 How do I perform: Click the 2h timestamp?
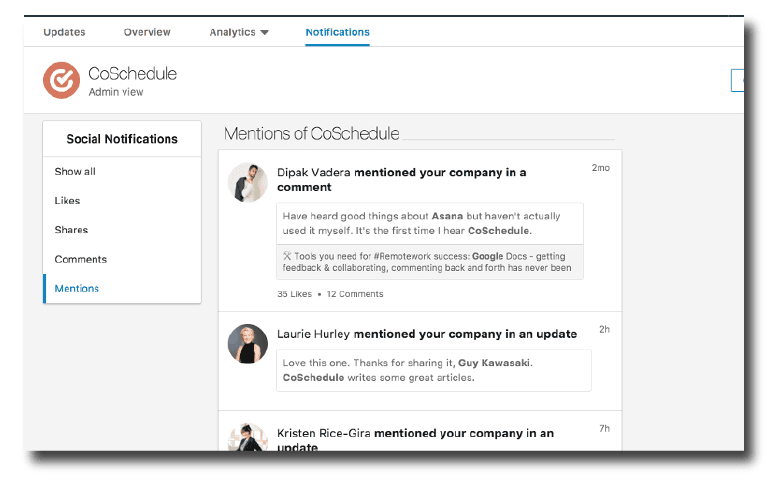pos(605,329)
